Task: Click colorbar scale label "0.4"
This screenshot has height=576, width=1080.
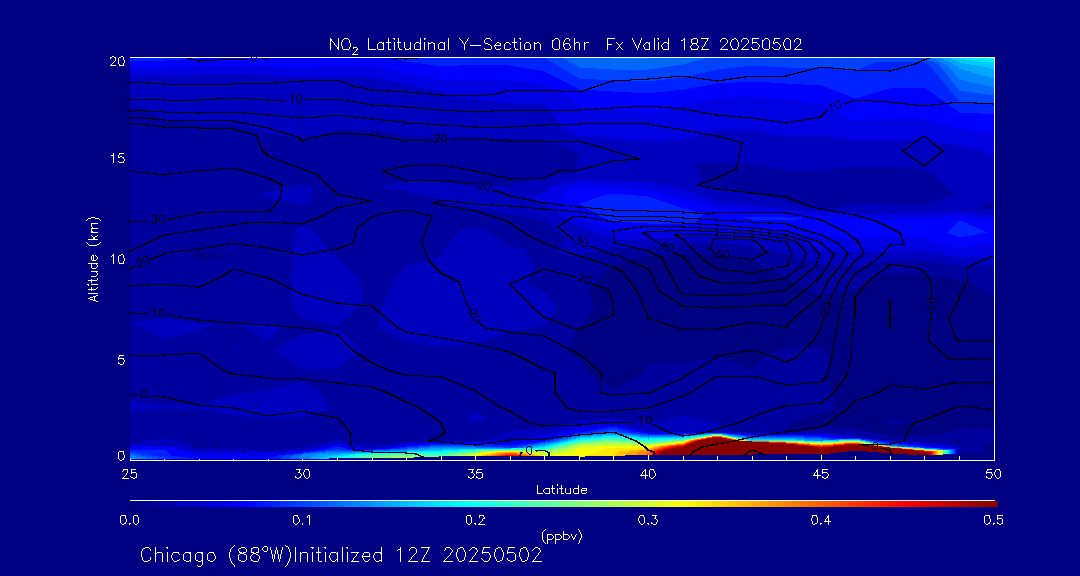Action: 821,520
